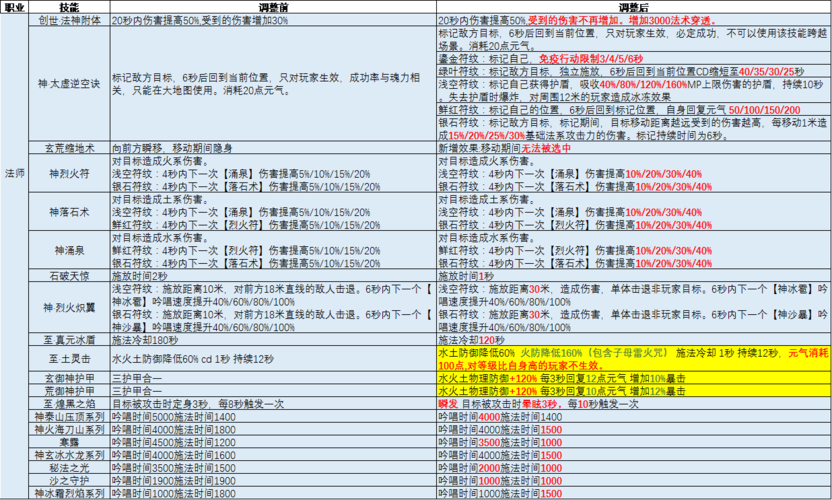Click the 调整前 column header
This screenshot has height=500, width=832.
(273, 7)
